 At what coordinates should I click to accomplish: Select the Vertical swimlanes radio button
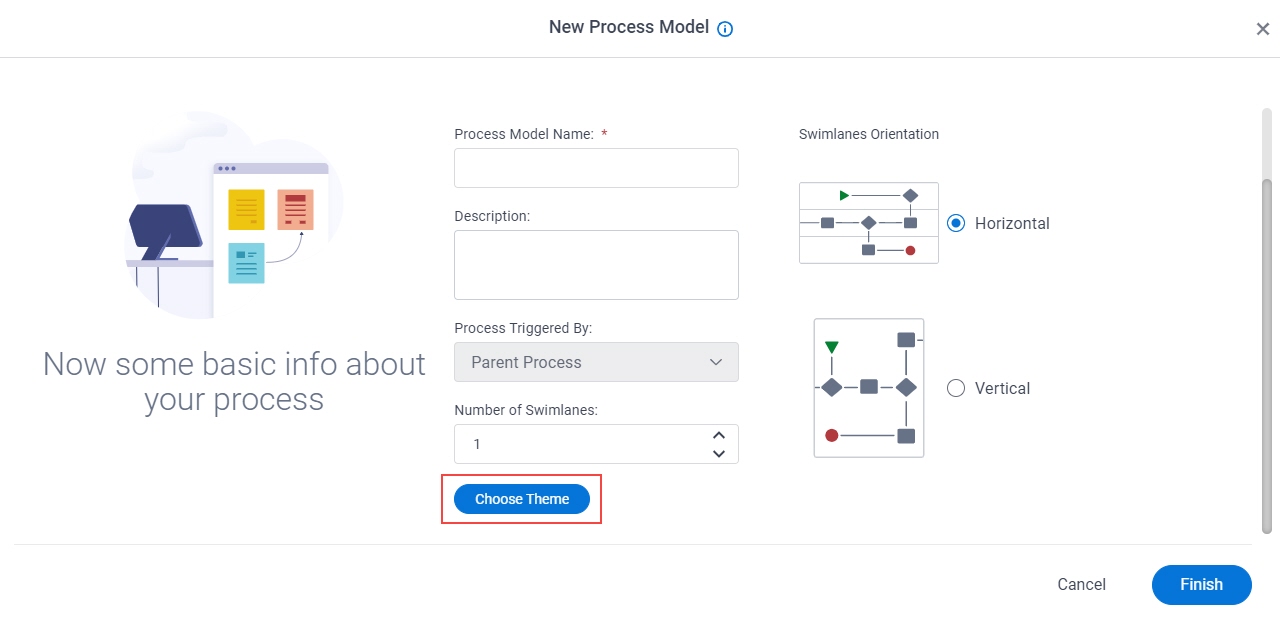pos(956,388)
